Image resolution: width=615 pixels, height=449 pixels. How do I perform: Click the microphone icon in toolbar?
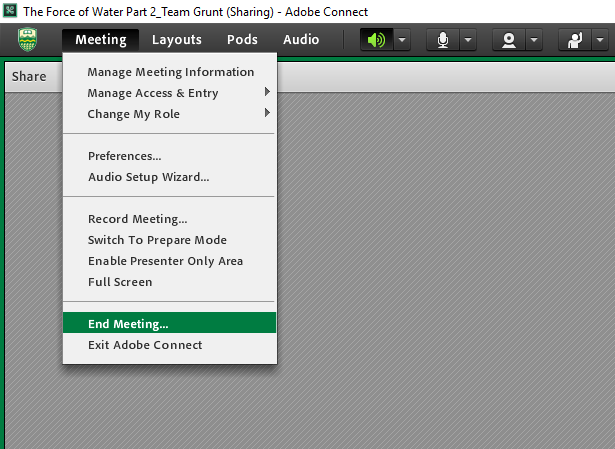443,40
